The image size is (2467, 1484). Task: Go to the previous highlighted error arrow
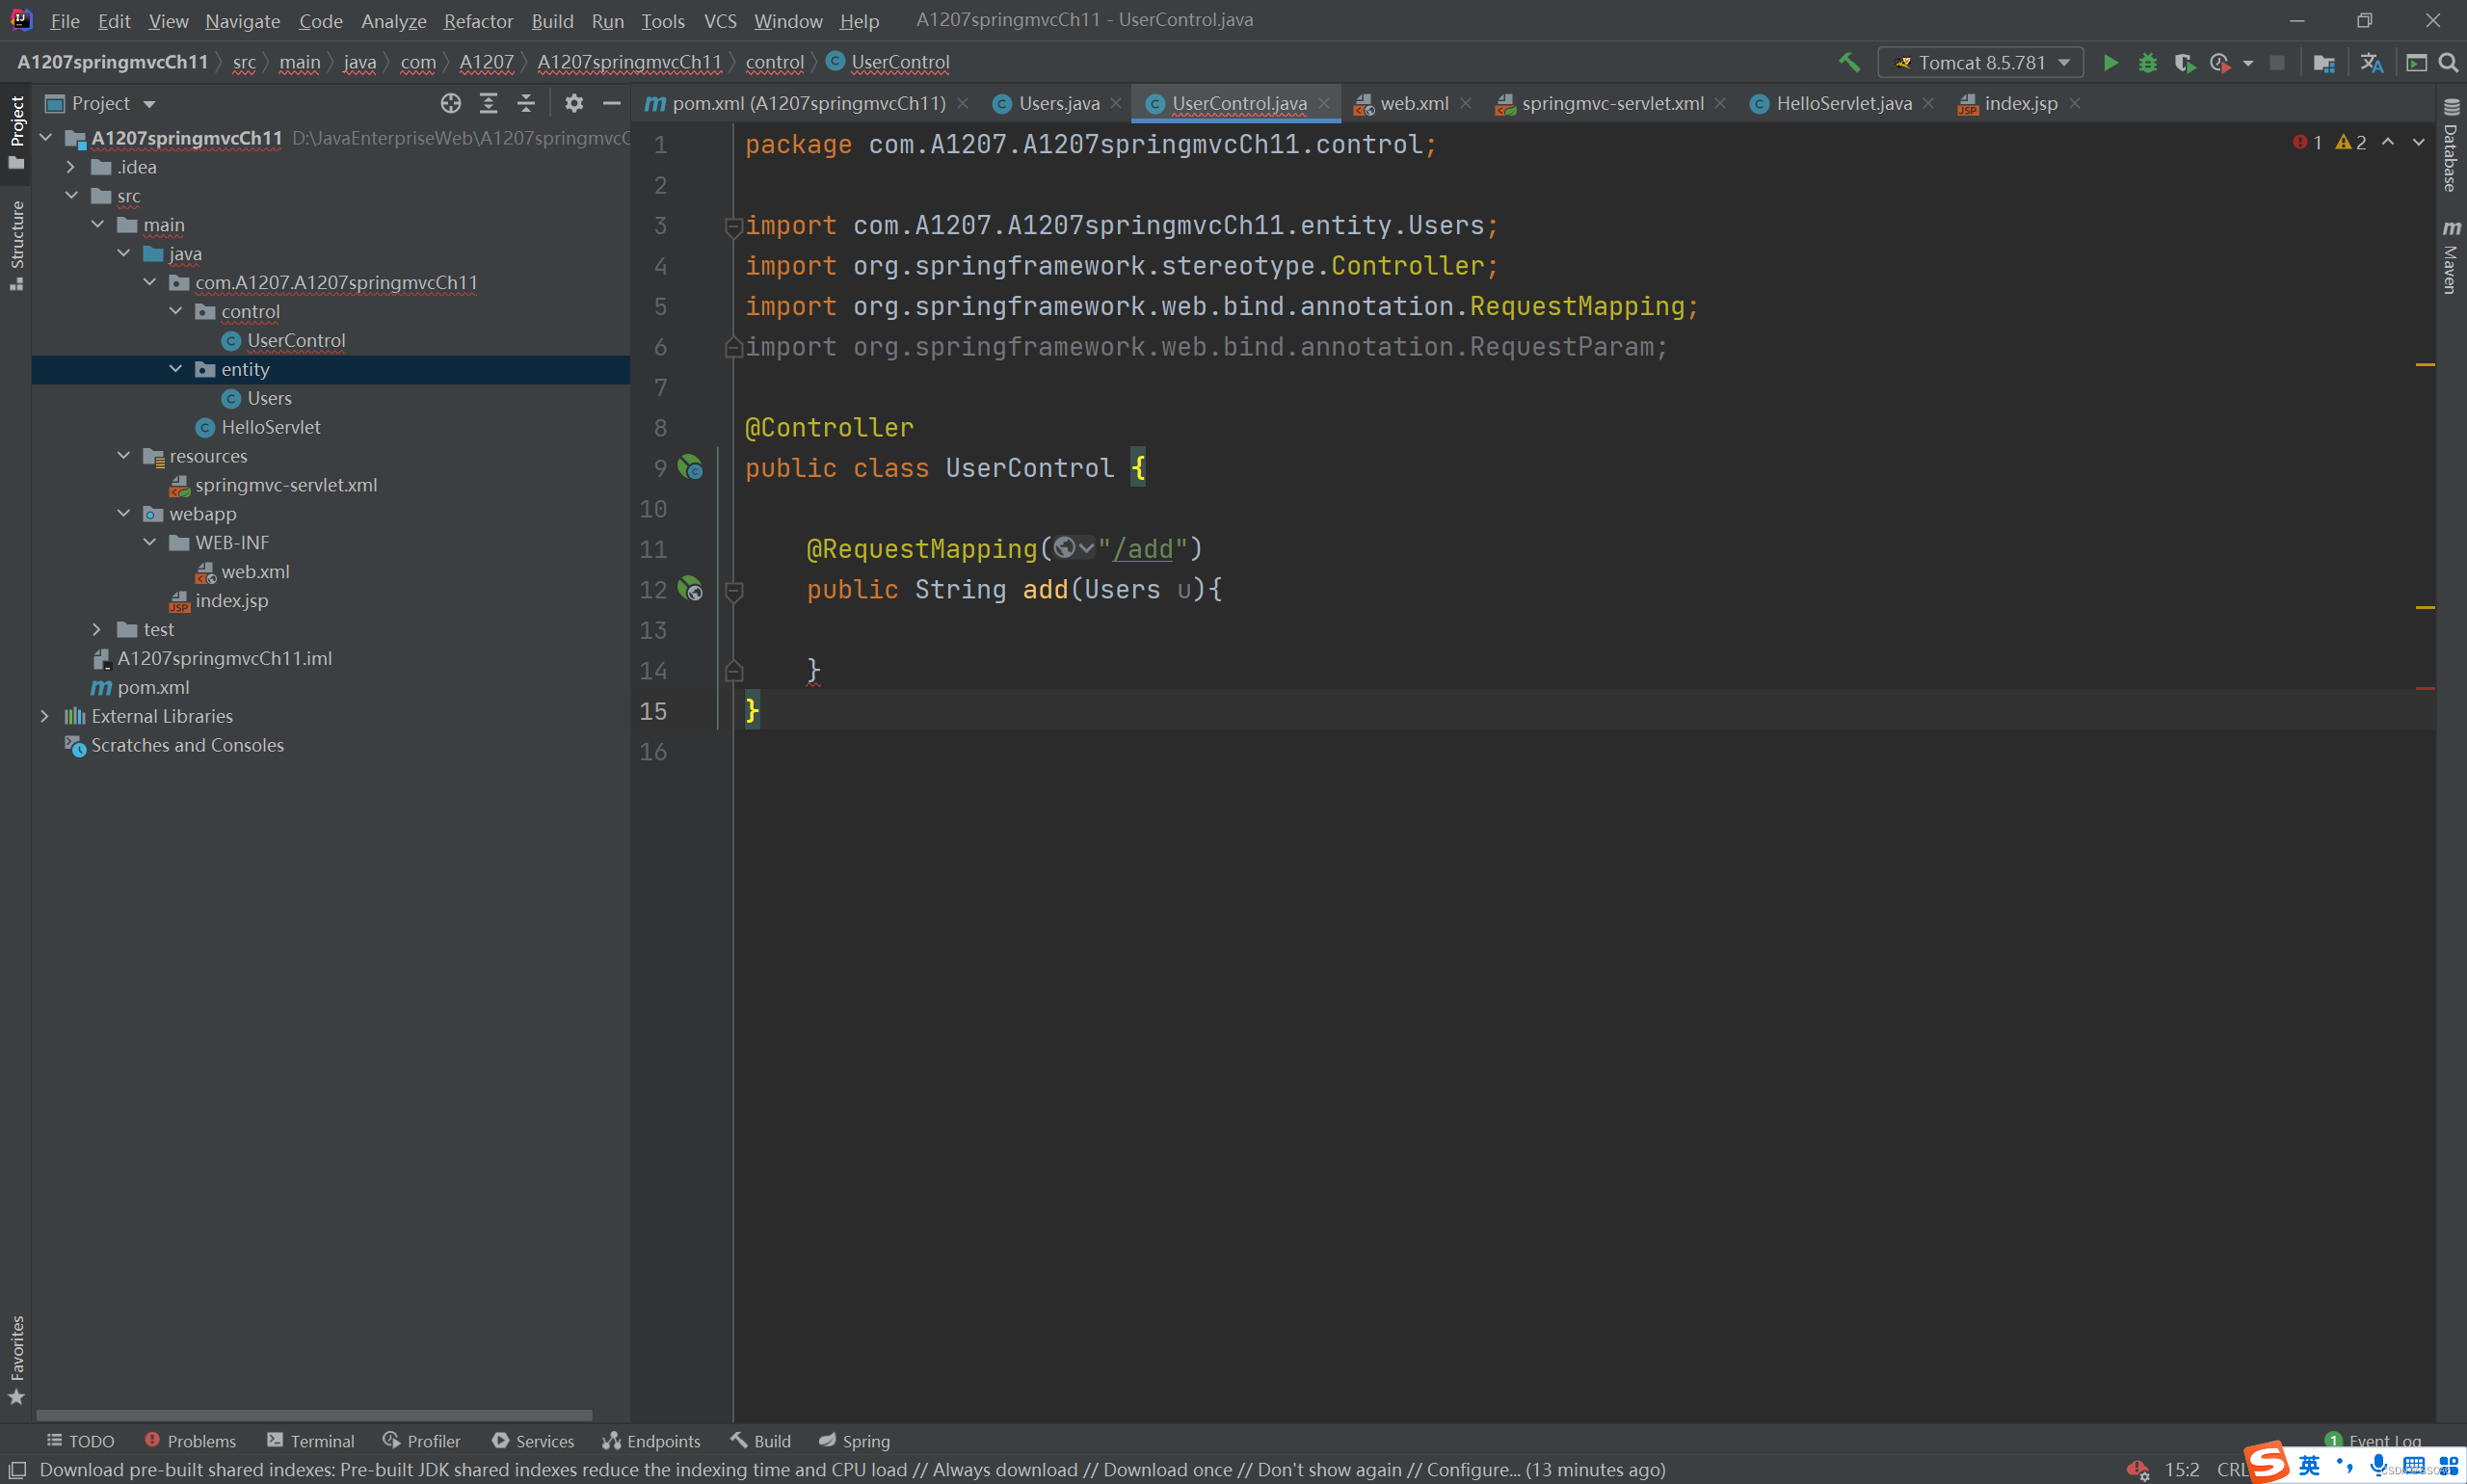[x=2388, y=142]
